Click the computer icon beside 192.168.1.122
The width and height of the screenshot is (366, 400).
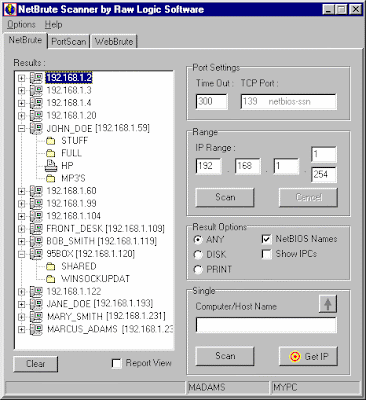36,292
